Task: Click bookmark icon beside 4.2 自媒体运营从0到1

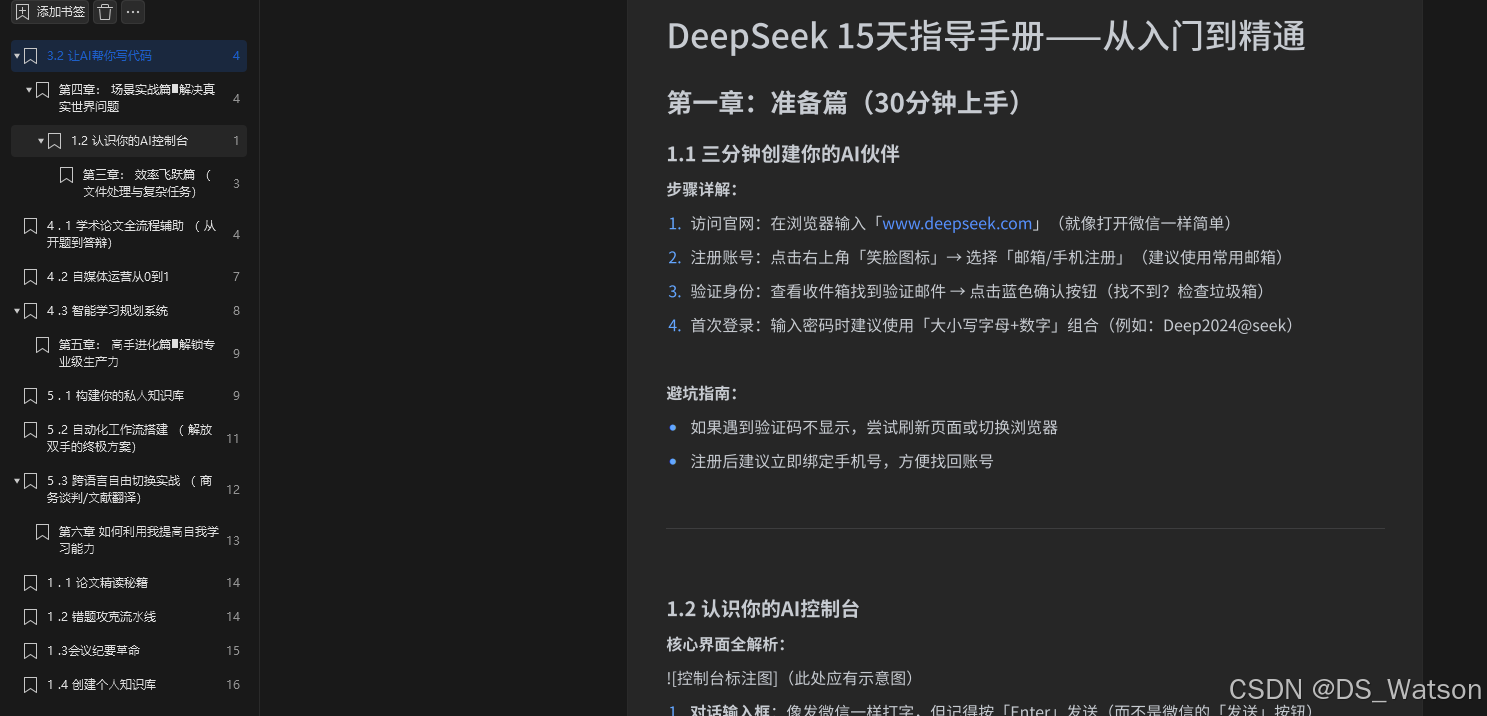Action: point(31,277)
